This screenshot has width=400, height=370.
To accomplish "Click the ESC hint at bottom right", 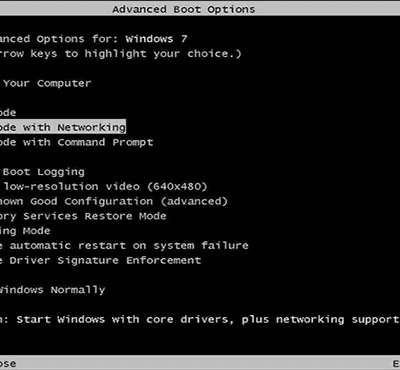I will pyautogui.click(x=396, y=364).
